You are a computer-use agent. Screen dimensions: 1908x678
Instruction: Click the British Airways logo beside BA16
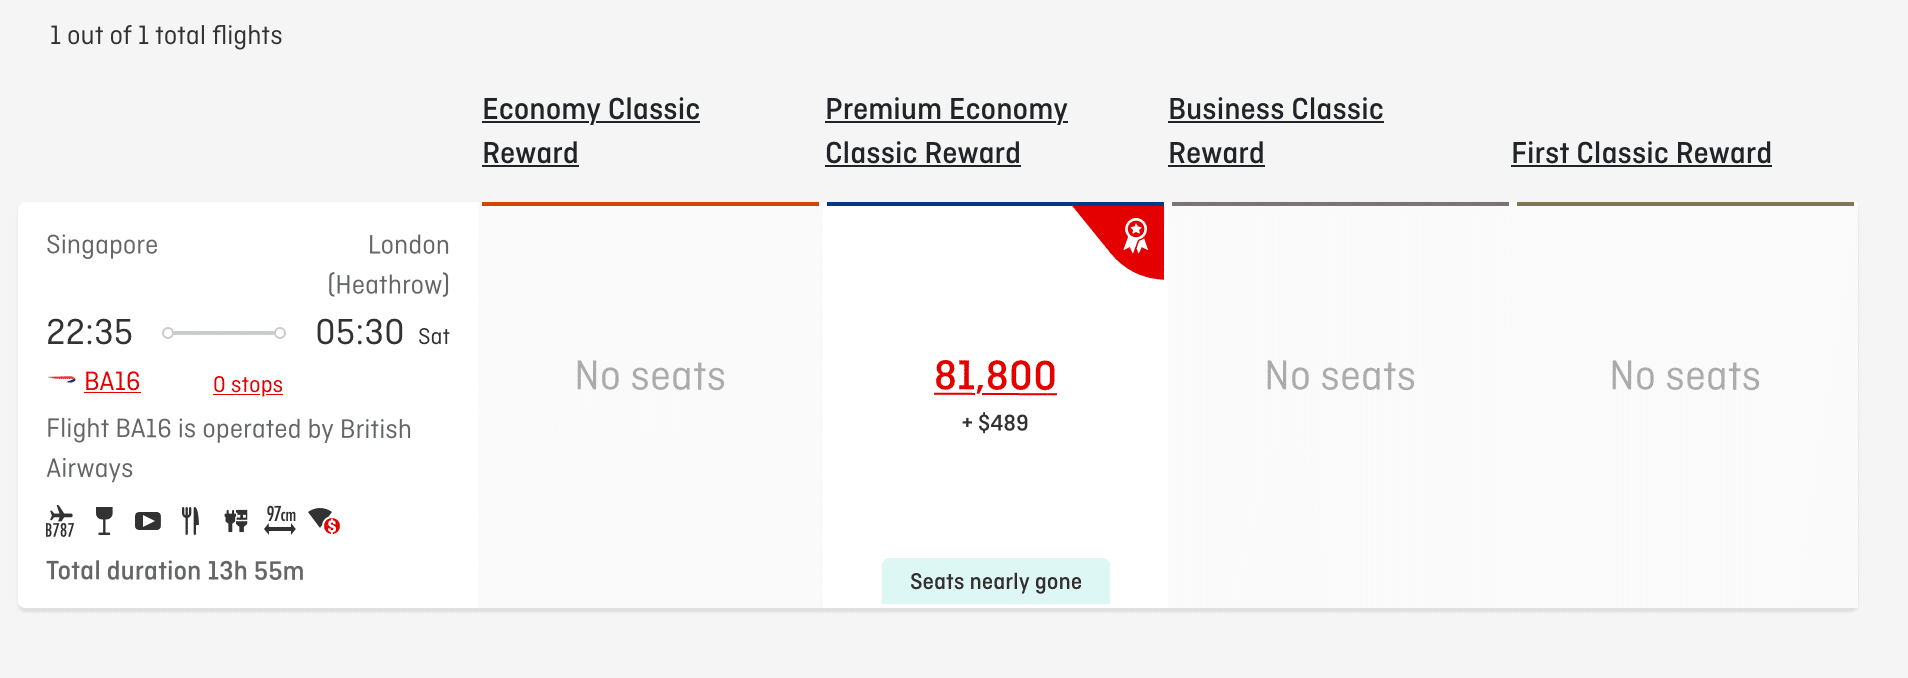coord(62,381)
